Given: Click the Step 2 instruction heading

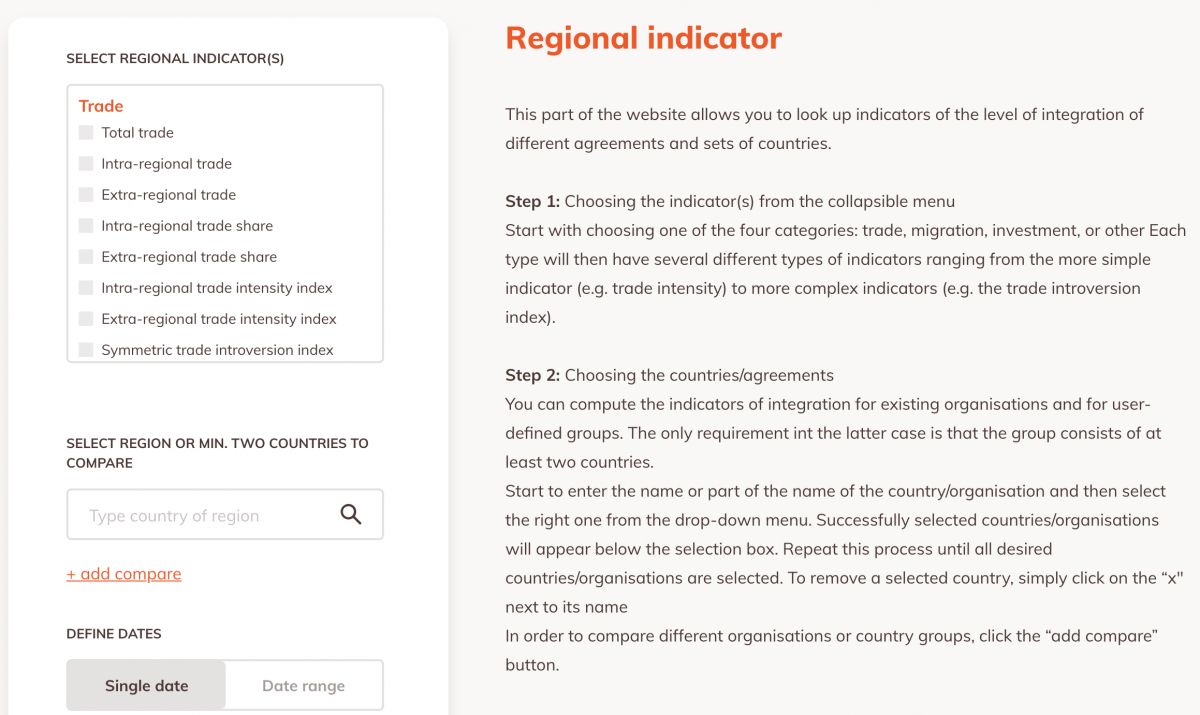Looking at the screenshot, I should (x=533, y=375).
